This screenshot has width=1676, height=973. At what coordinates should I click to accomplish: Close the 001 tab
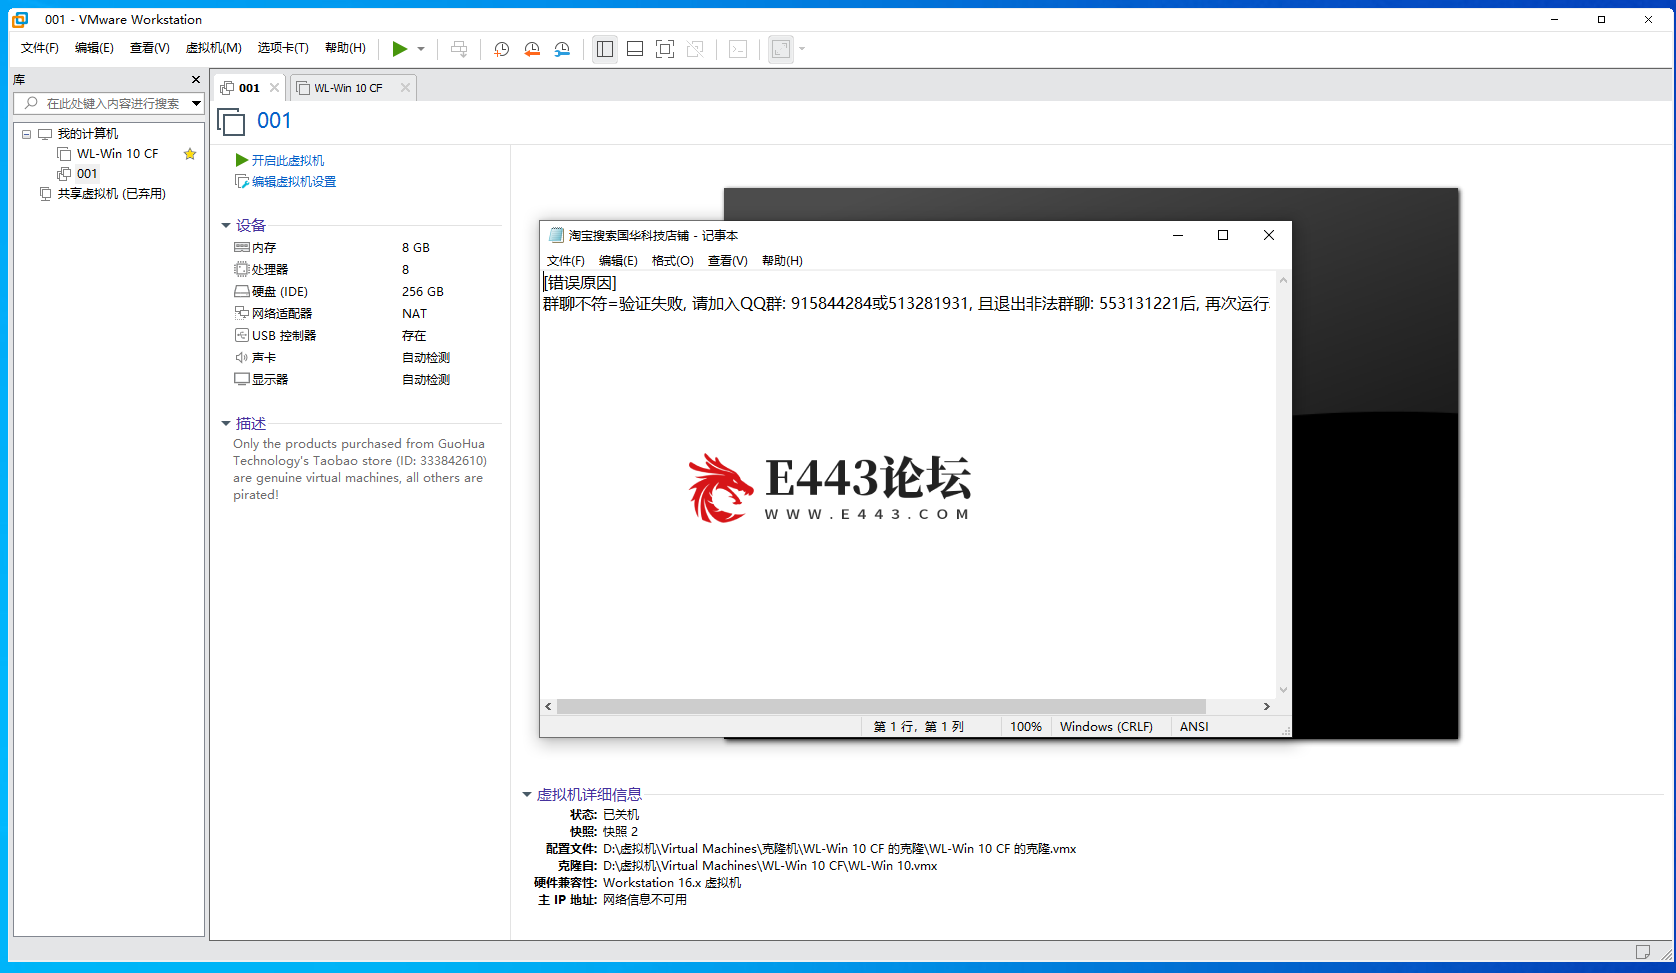click(x=275, y=88)
